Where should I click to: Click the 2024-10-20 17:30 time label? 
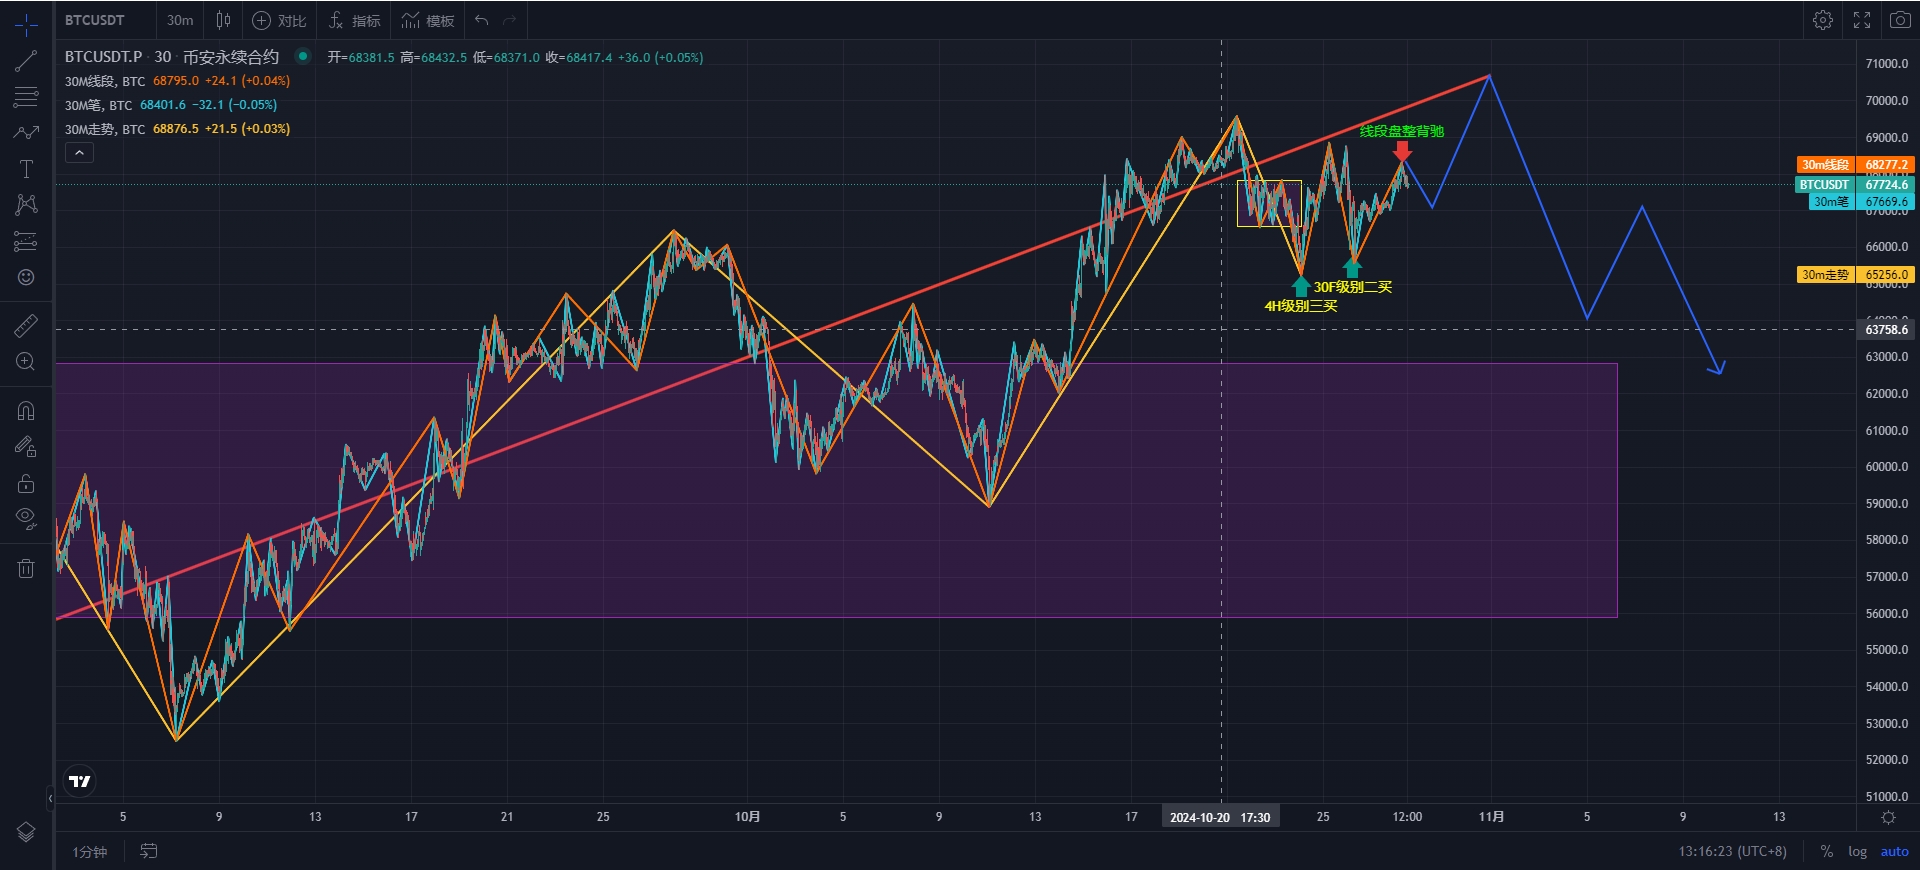1220,817
